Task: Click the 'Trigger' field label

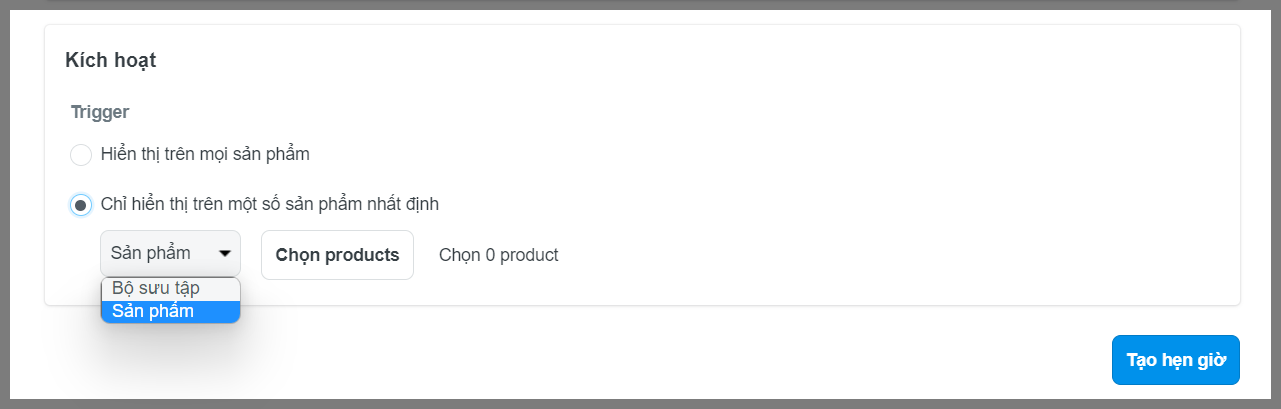Action: [100, 112]
